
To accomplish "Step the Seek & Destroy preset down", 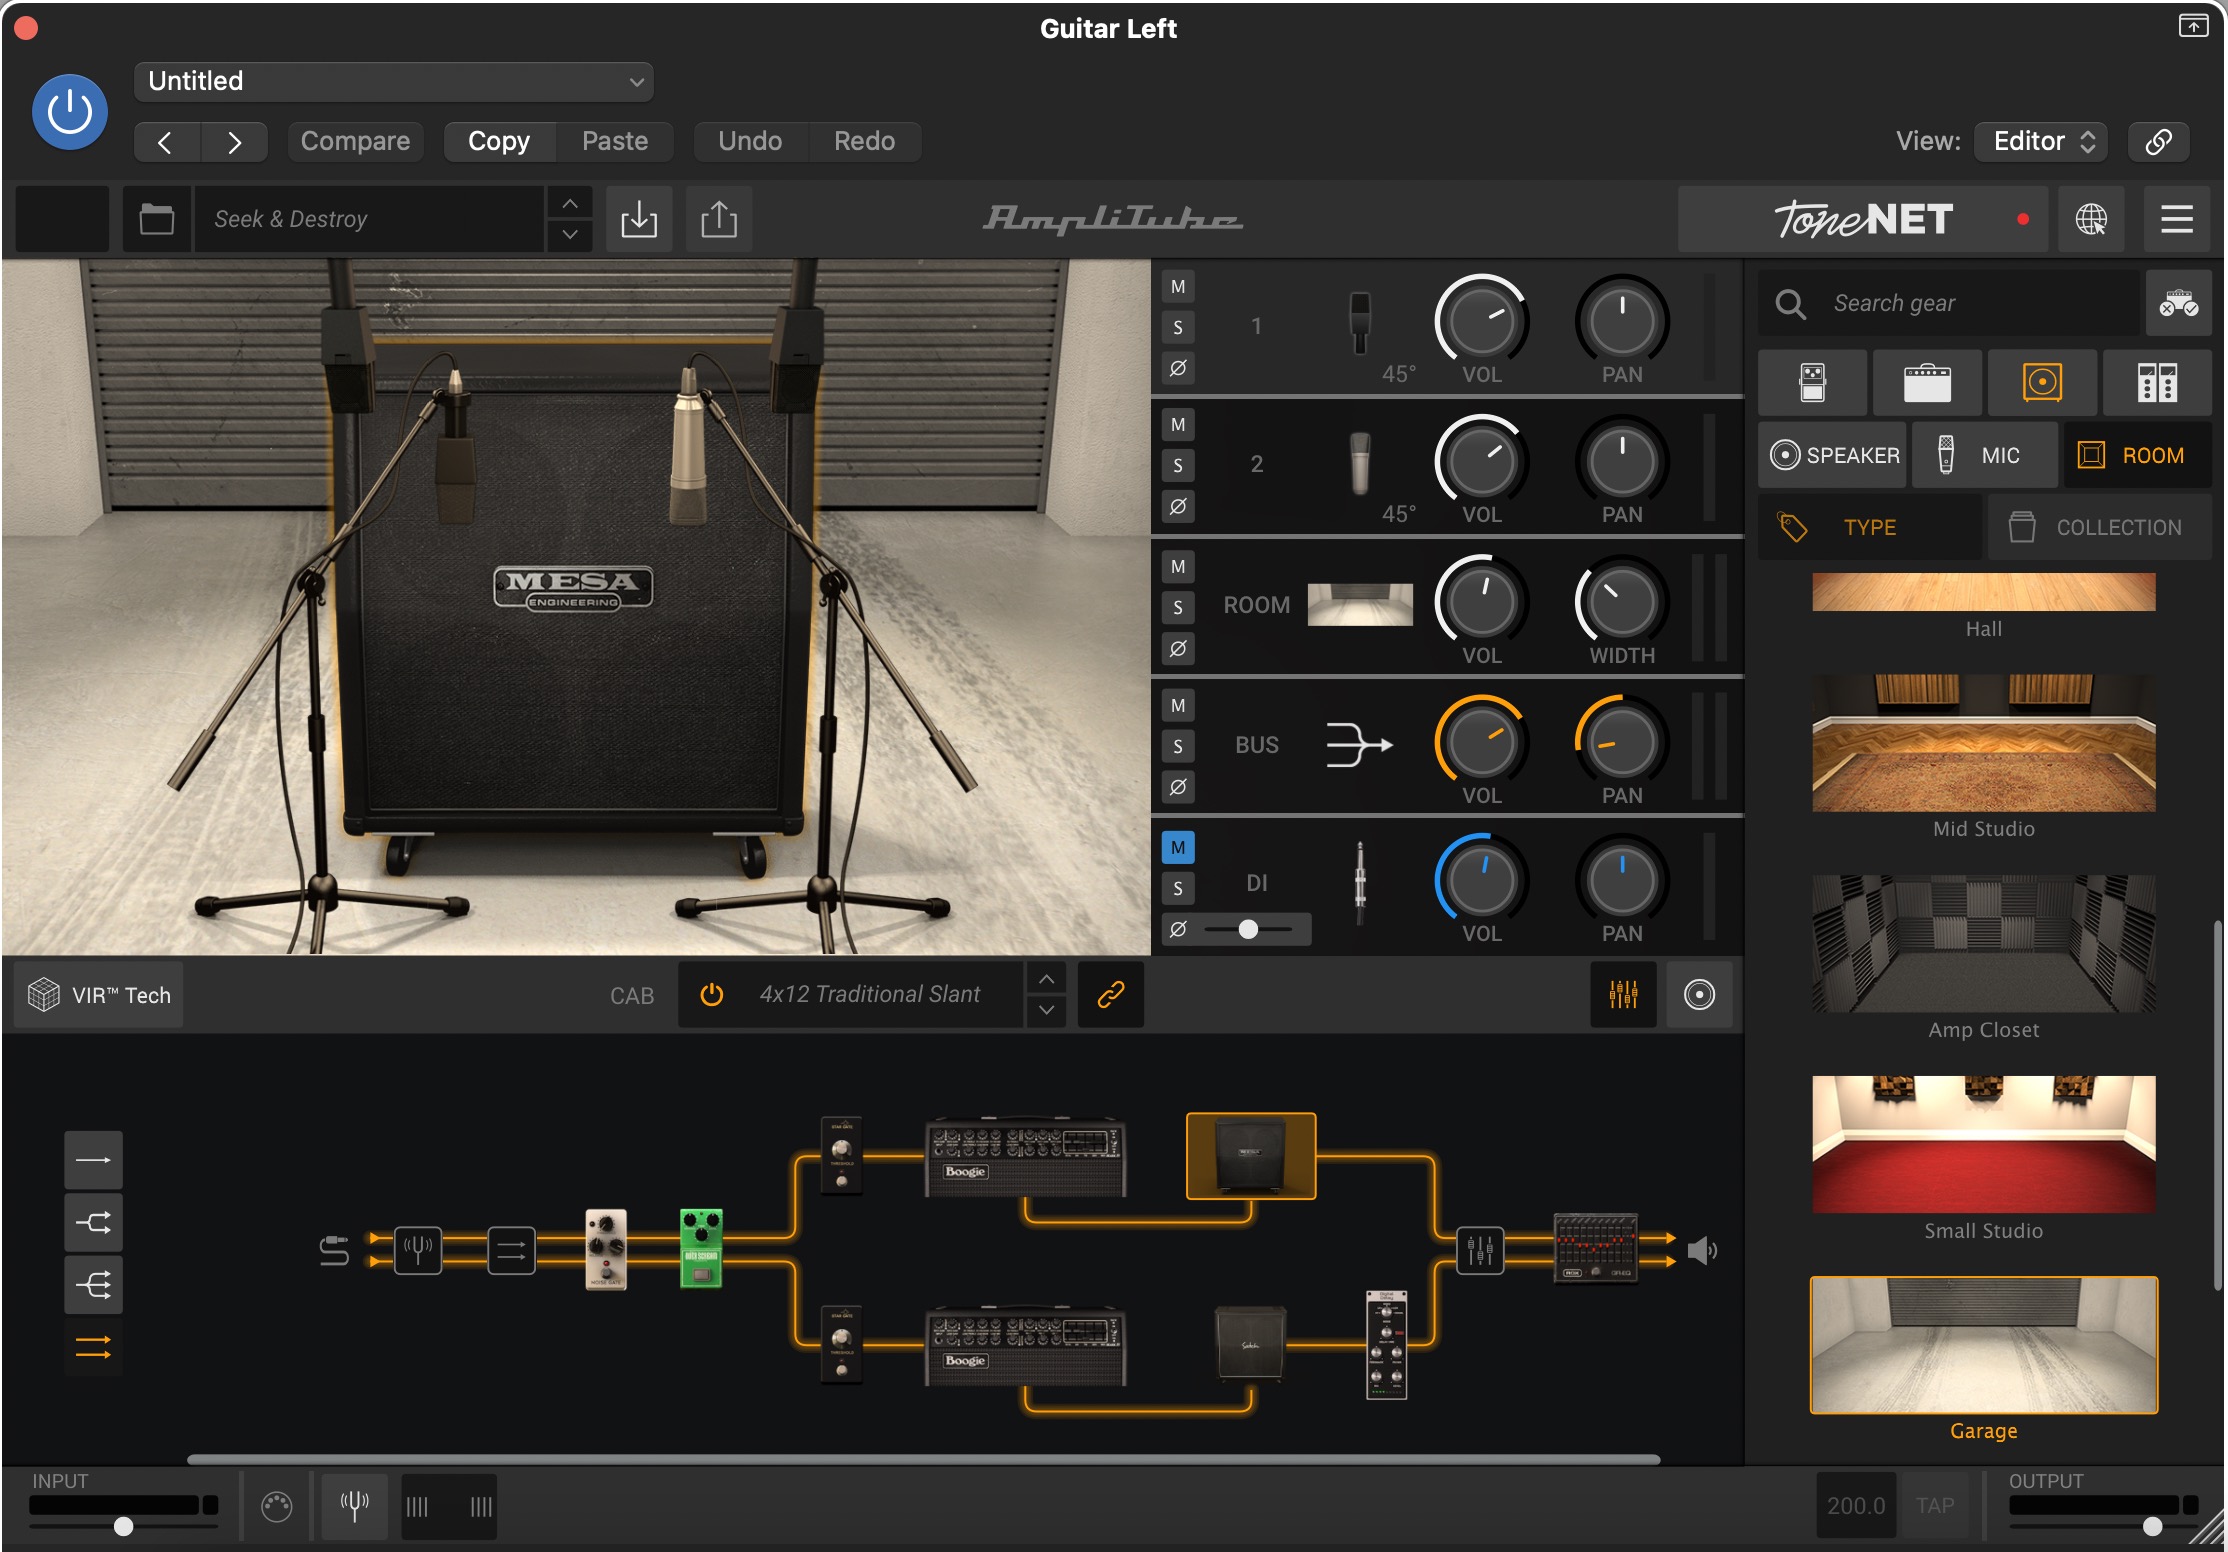I will coord(570,235).
